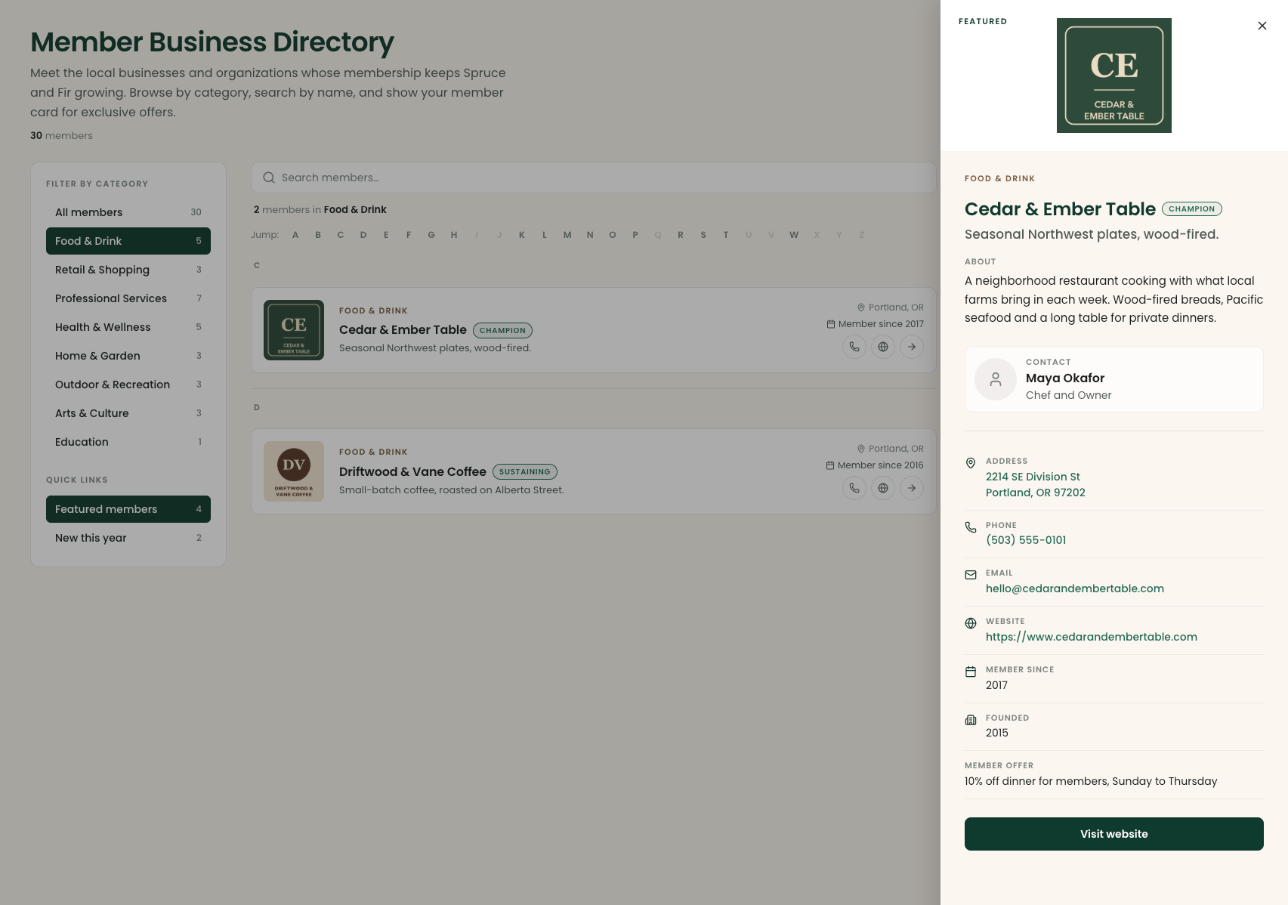Click Driftwood & Vane Coffee card title

pyautogui.click(x=413, y=471)
